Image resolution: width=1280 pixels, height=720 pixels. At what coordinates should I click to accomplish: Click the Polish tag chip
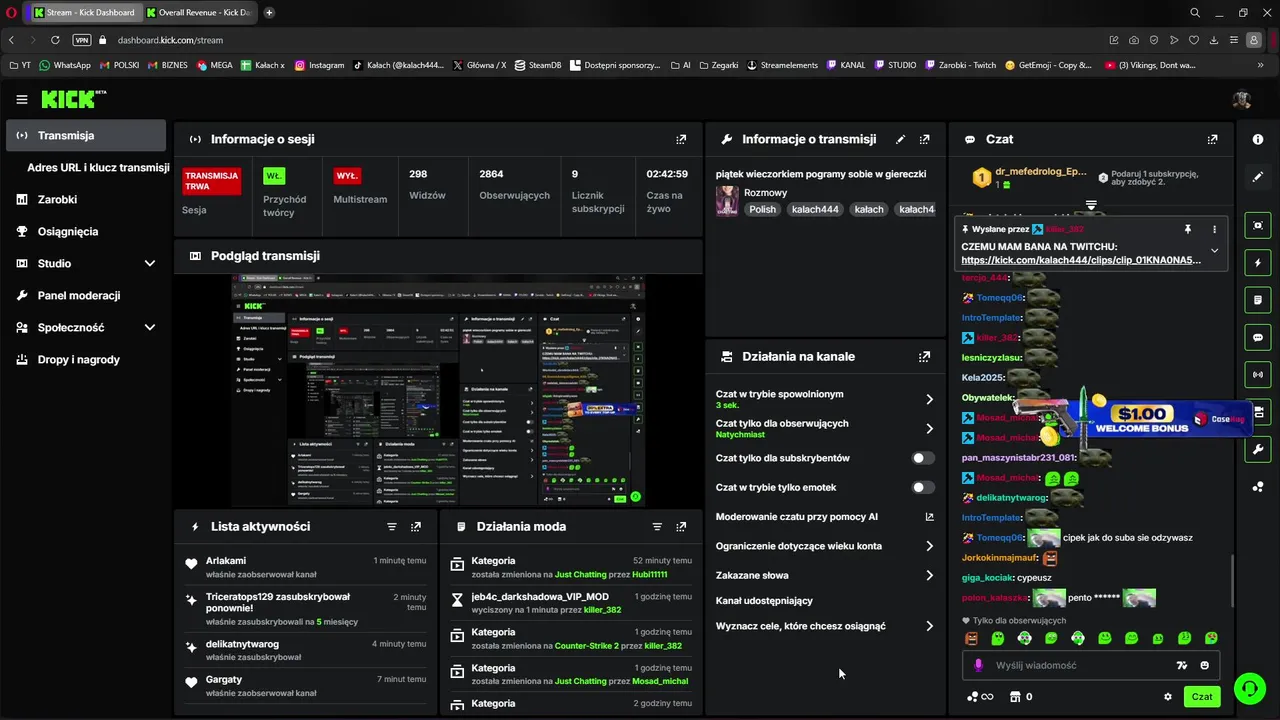click(763, 210)
